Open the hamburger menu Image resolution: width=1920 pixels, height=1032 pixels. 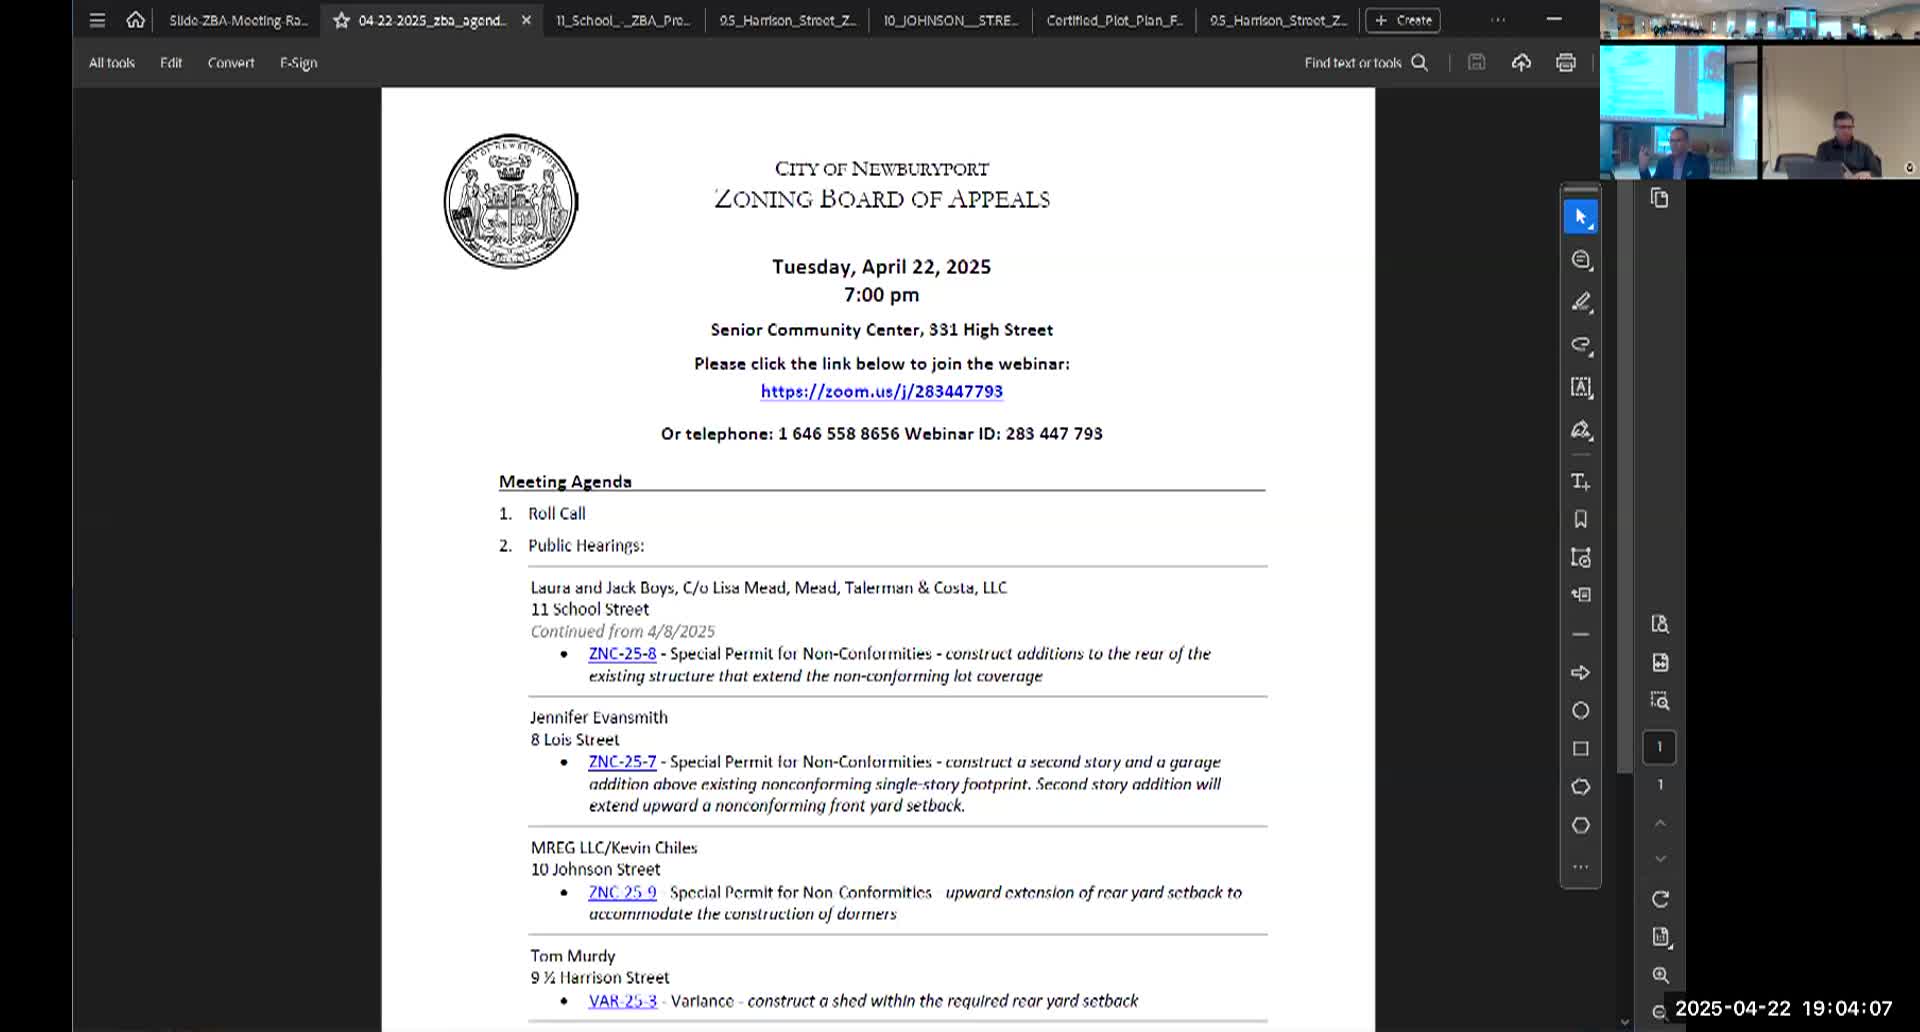pyautogui.click(x=97, y=20)
